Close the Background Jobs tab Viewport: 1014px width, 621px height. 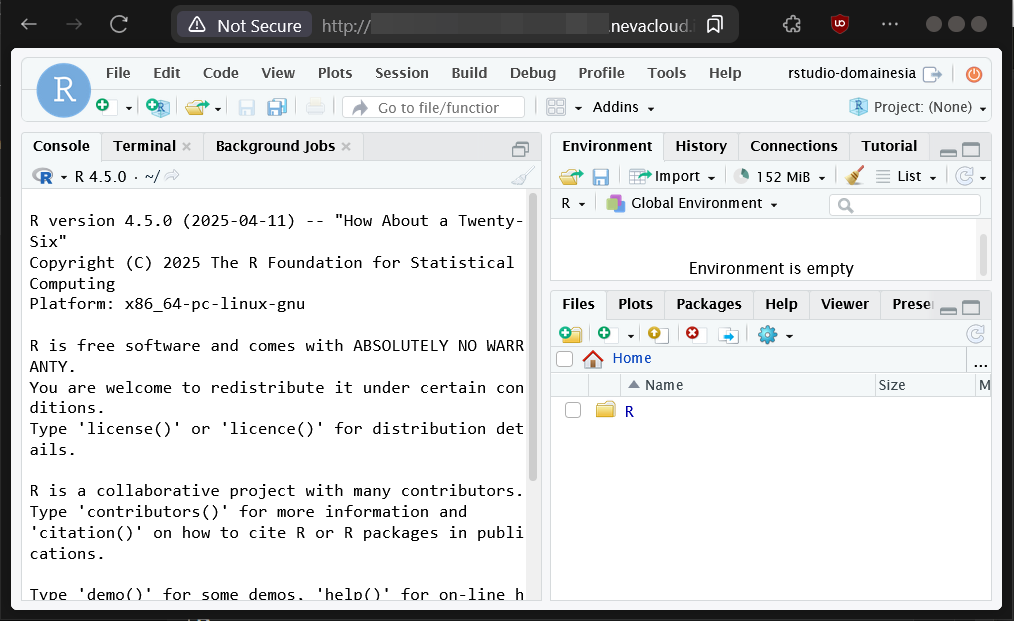[346, 147]
